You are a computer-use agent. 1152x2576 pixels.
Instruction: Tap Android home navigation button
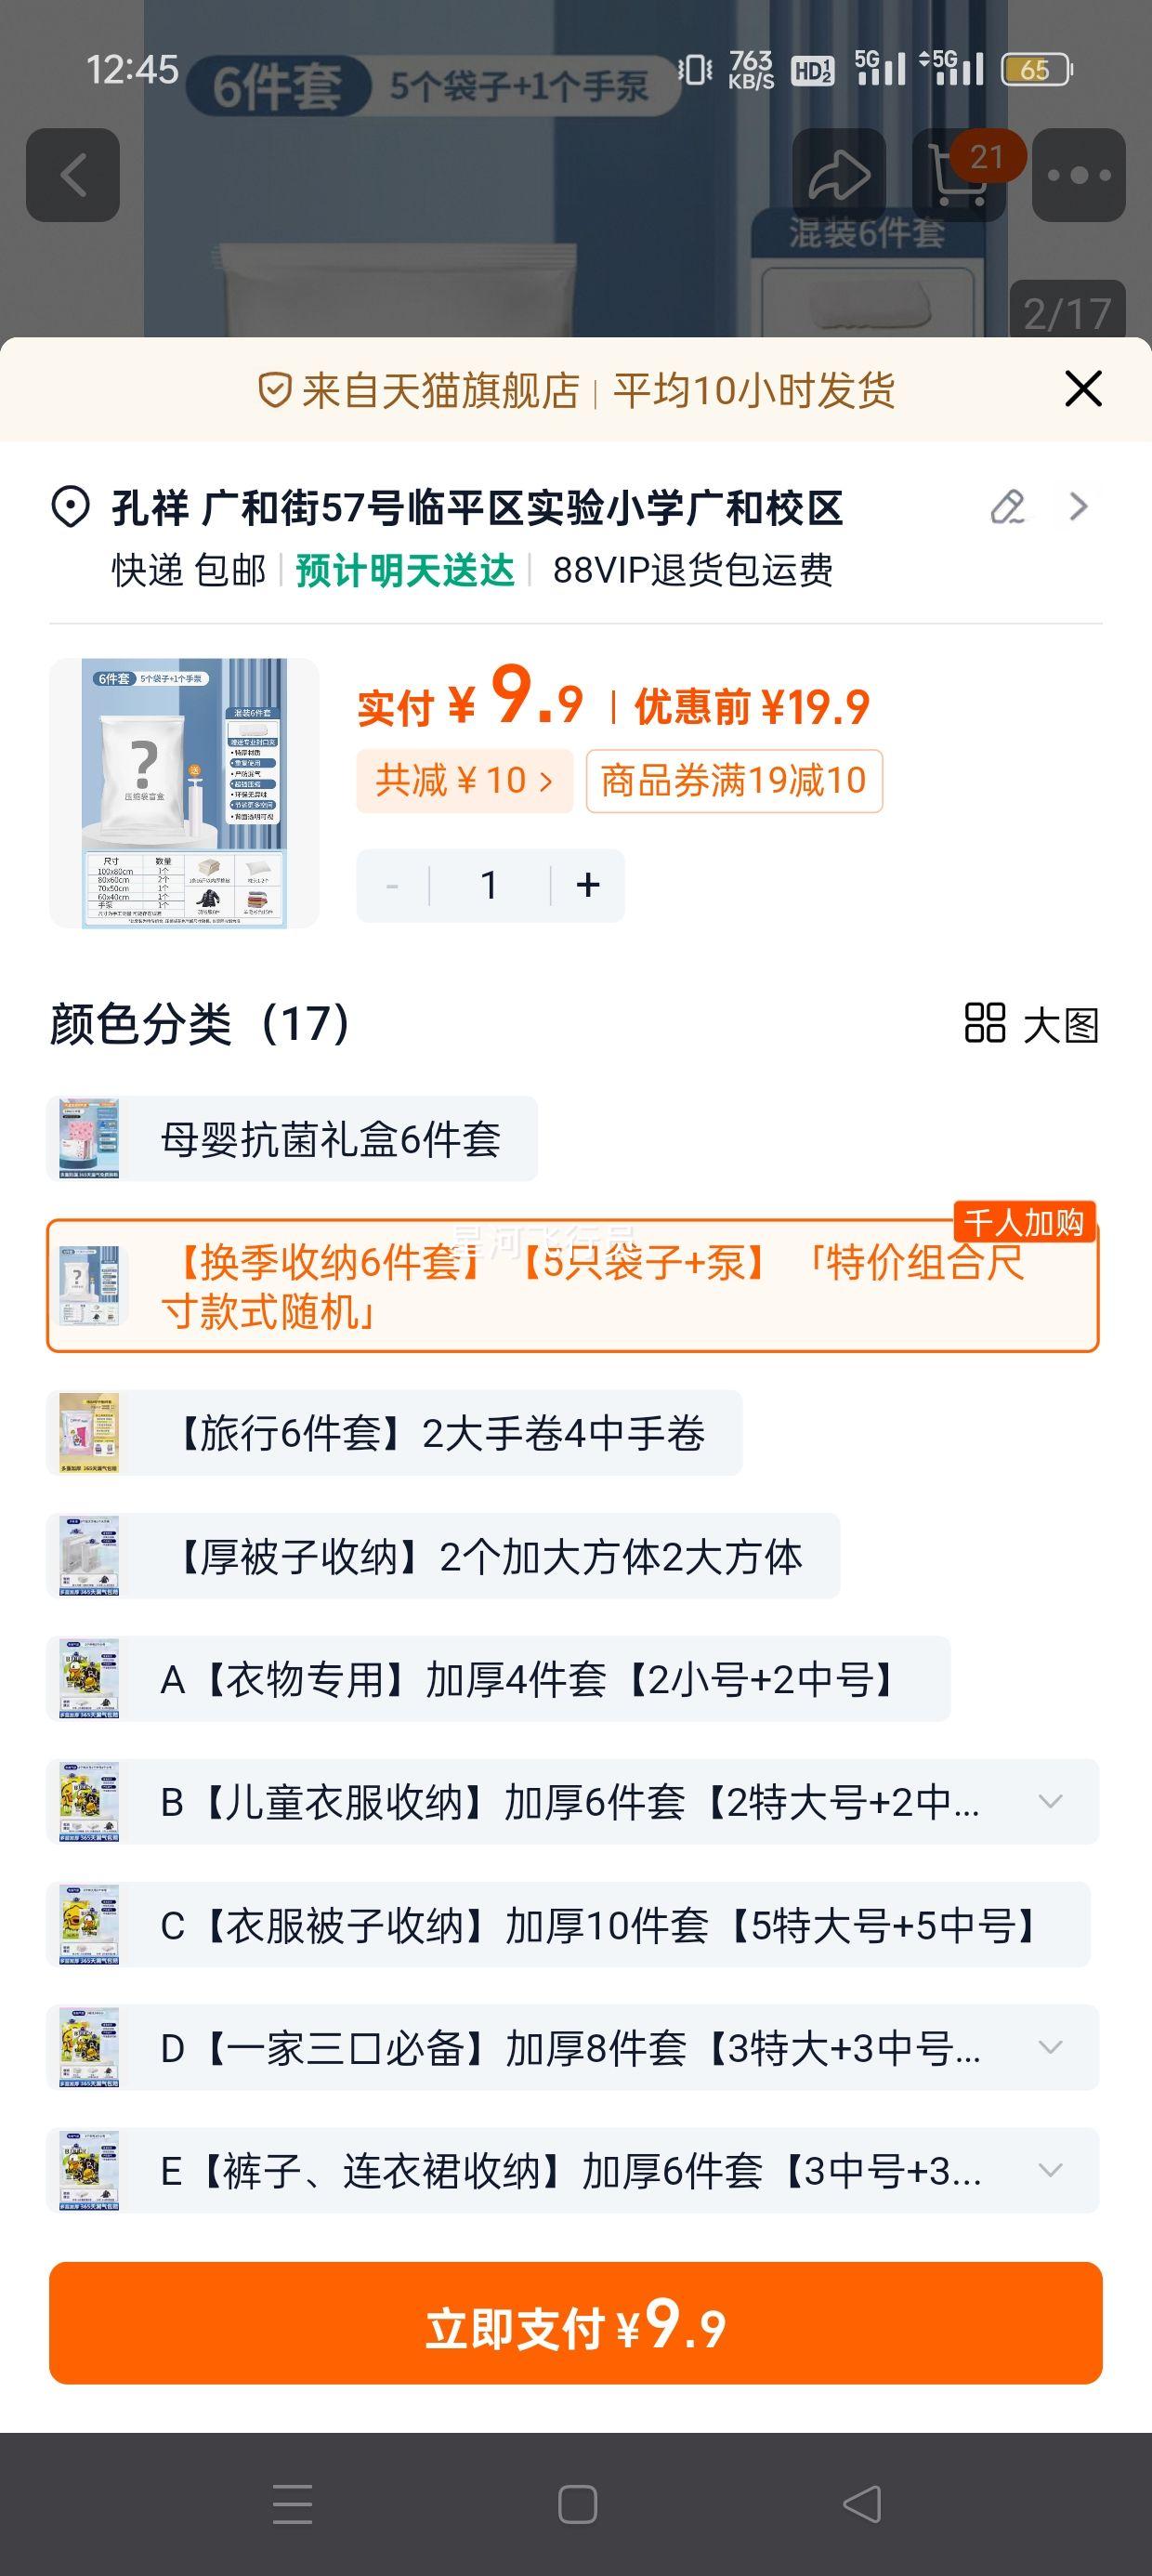coord(577,2504)
